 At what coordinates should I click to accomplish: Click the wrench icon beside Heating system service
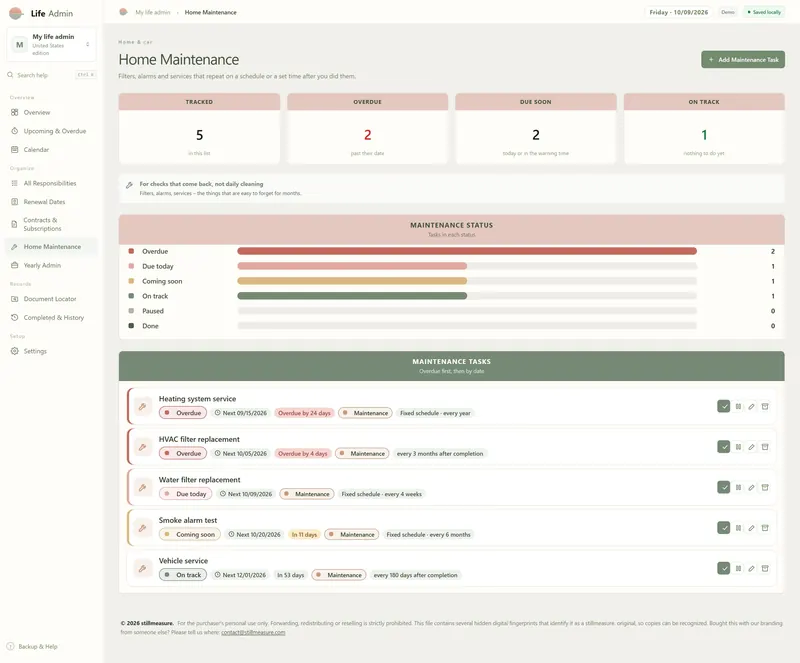tap(143, 406)
